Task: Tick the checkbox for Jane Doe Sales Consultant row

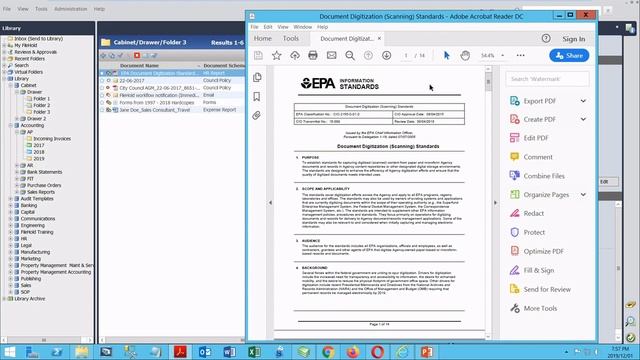Action: pos(102,110)
